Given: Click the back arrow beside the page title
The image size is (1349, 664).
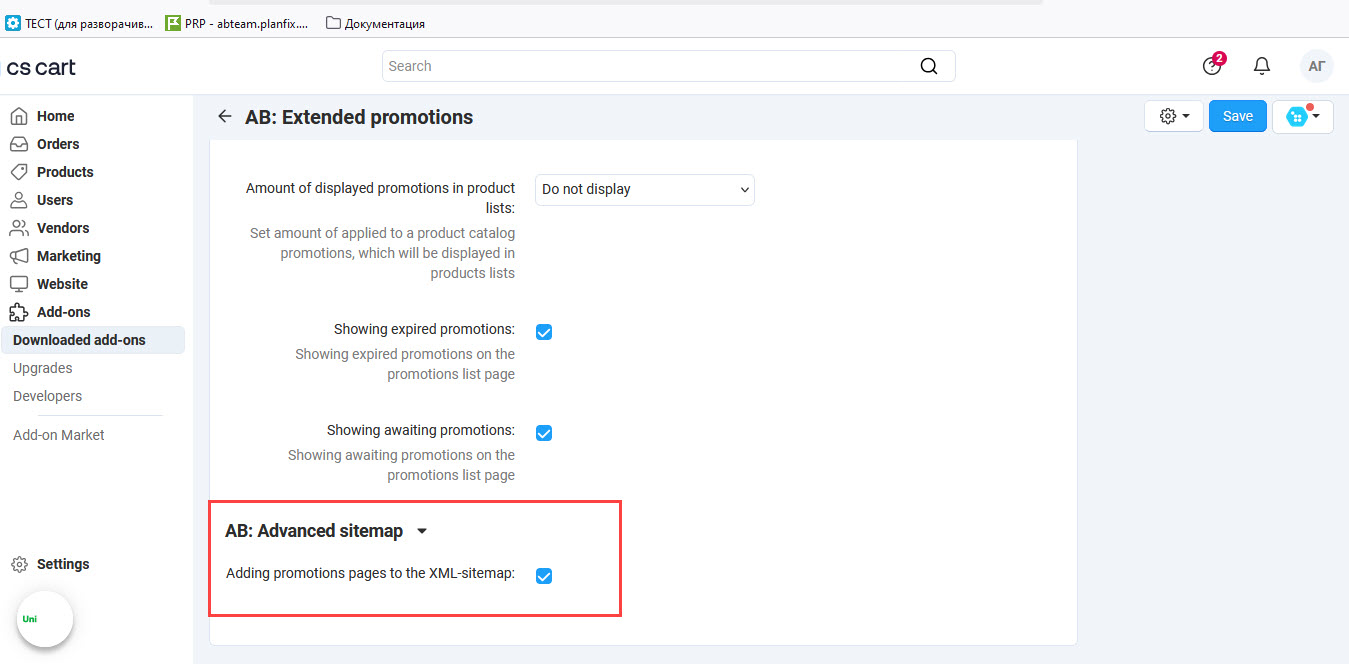Looking at the screenshot, I should click(225, 117).
